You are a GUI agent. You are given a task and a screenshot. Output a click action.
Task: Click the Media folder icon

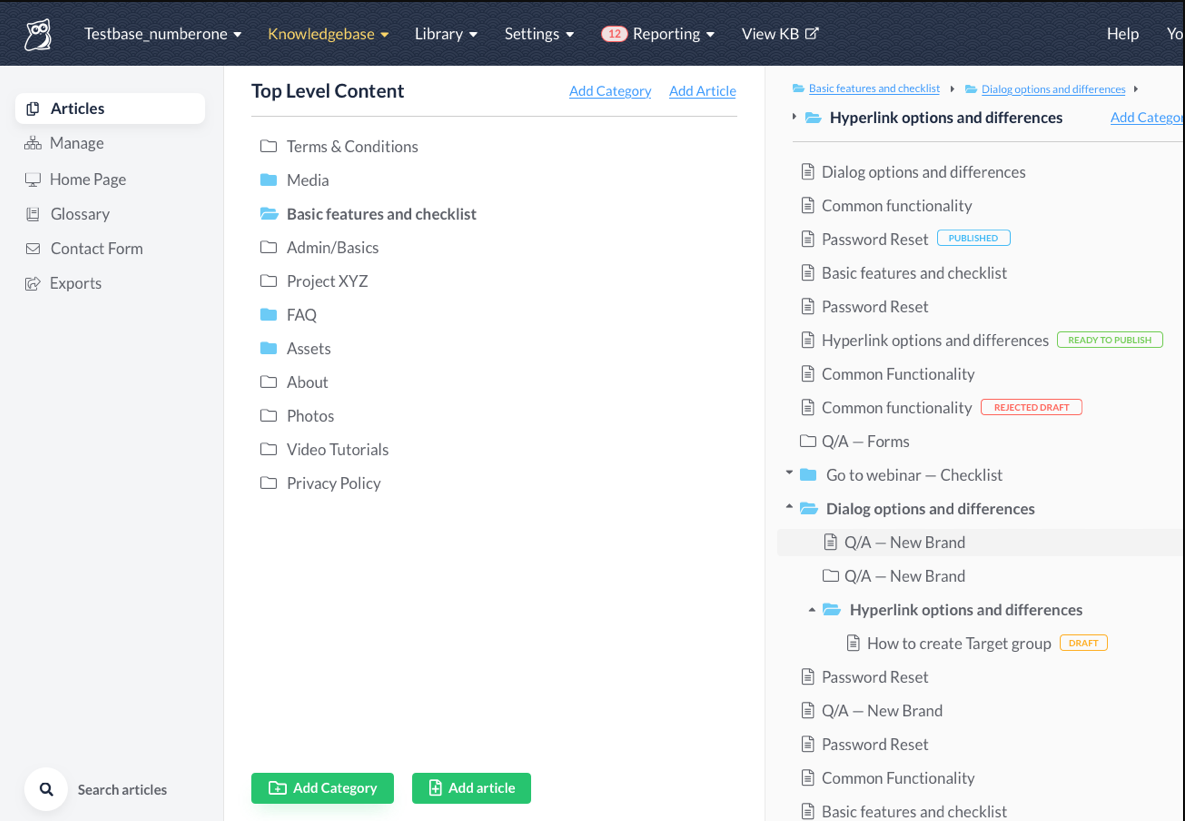click(268, 180)
